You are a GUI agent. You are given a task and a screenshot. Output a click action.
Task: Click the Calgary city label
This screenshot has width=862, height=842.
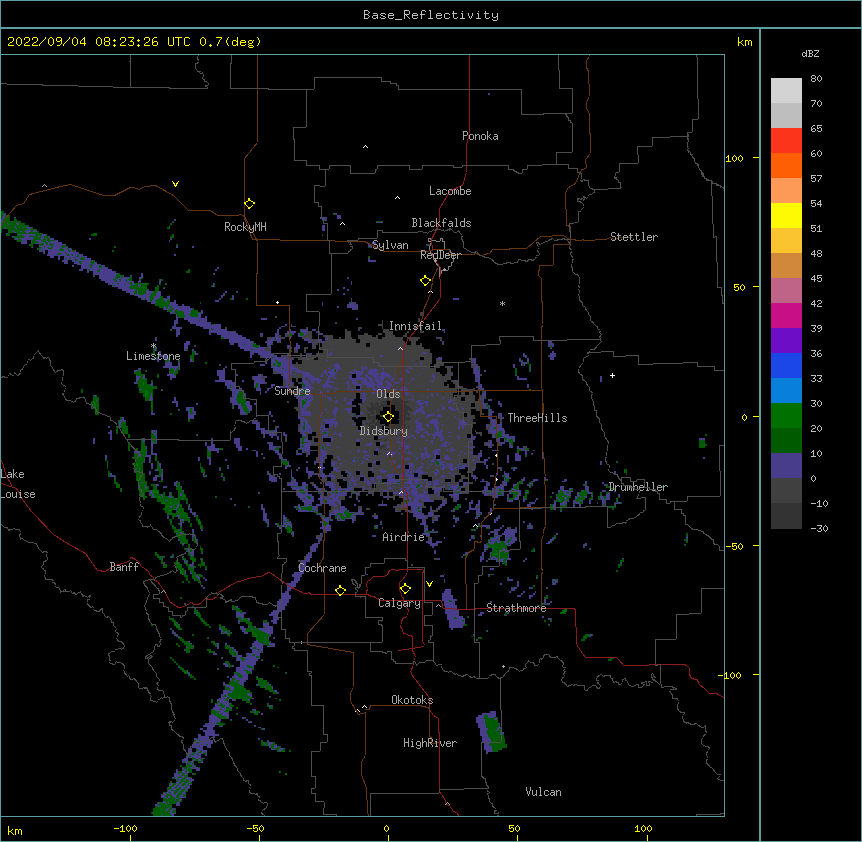(x=399, y=603)
